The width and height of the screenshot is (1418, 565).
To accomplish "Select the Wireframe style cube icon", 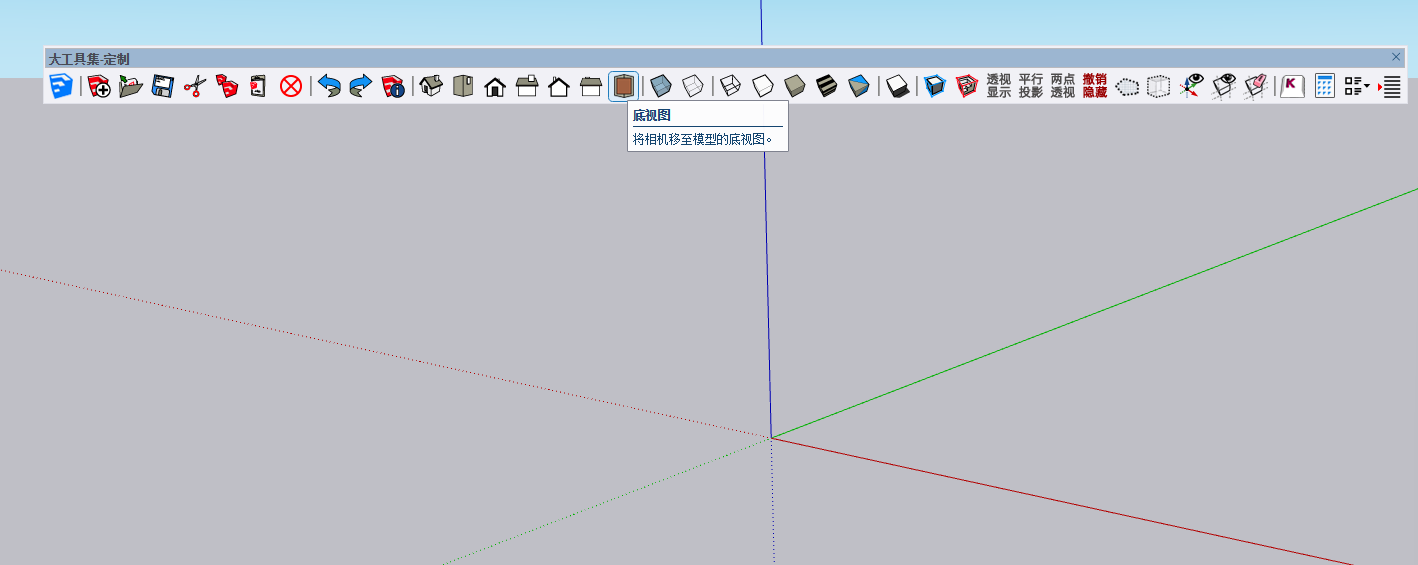I will [731, 86].
